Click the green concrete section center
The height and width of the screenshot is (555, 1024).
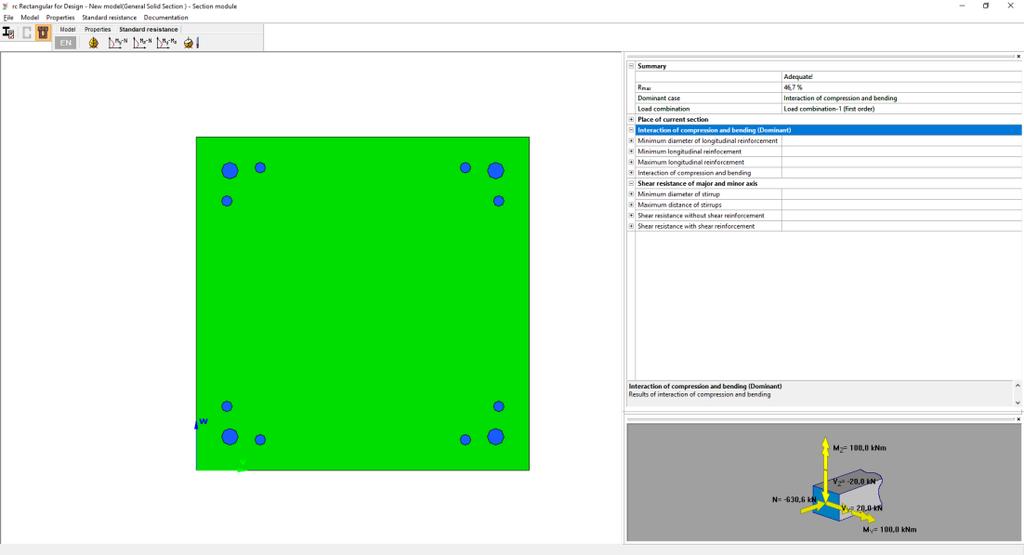(x=363, y=304)
